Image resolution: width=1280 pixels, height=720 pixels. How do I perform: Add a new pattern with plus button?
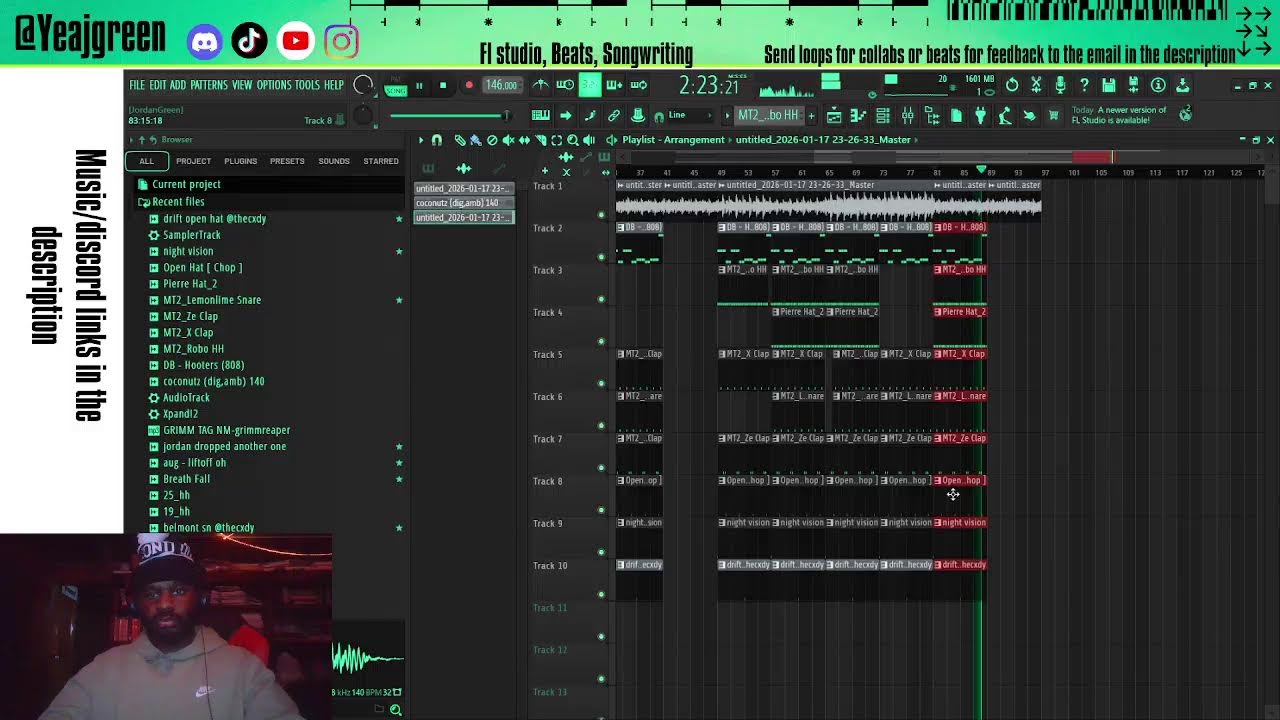coord(811,116)
